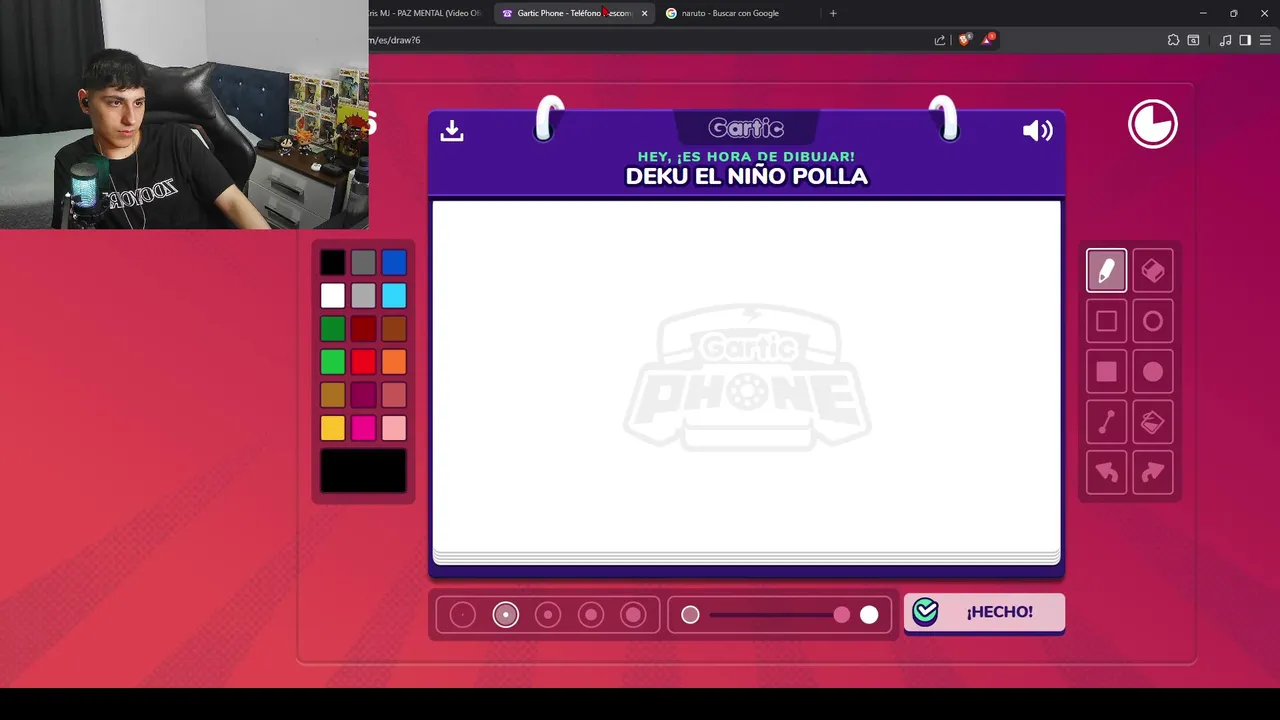
Task: Select the second brush size
Action: click(506, 615)
